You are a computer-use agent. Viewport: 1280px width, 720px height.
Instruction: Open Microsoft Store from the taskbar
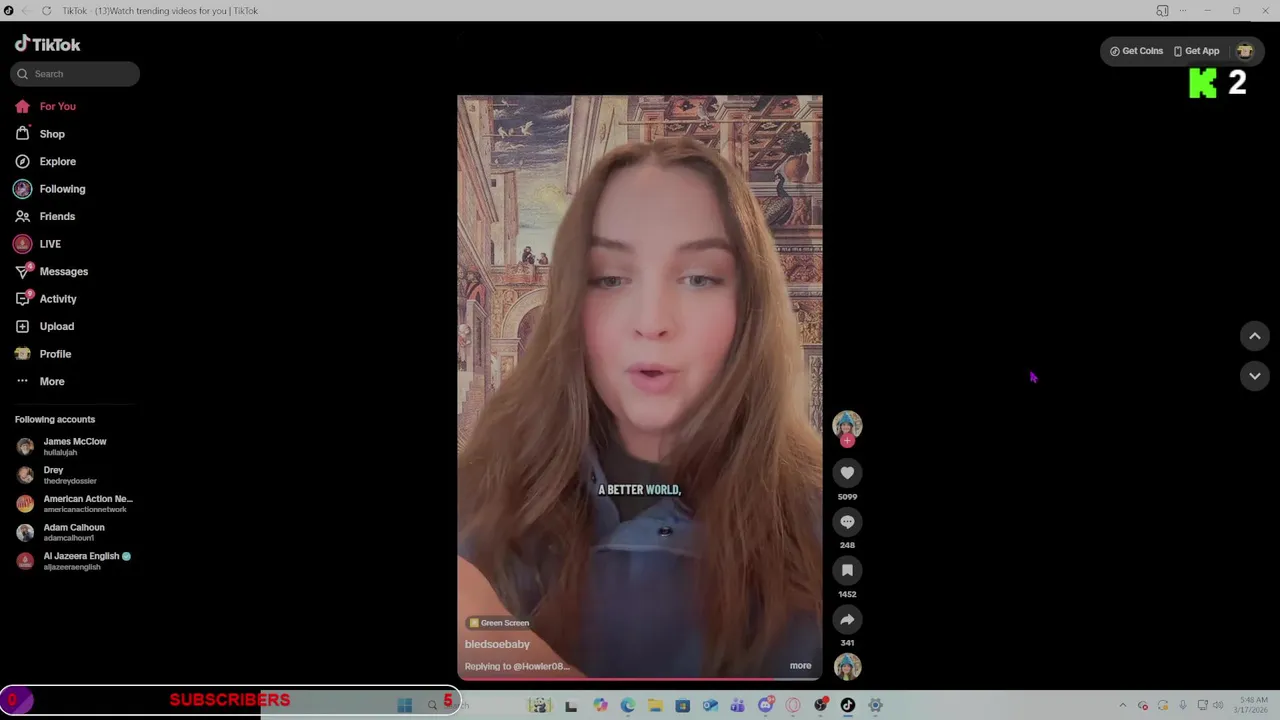683,705
